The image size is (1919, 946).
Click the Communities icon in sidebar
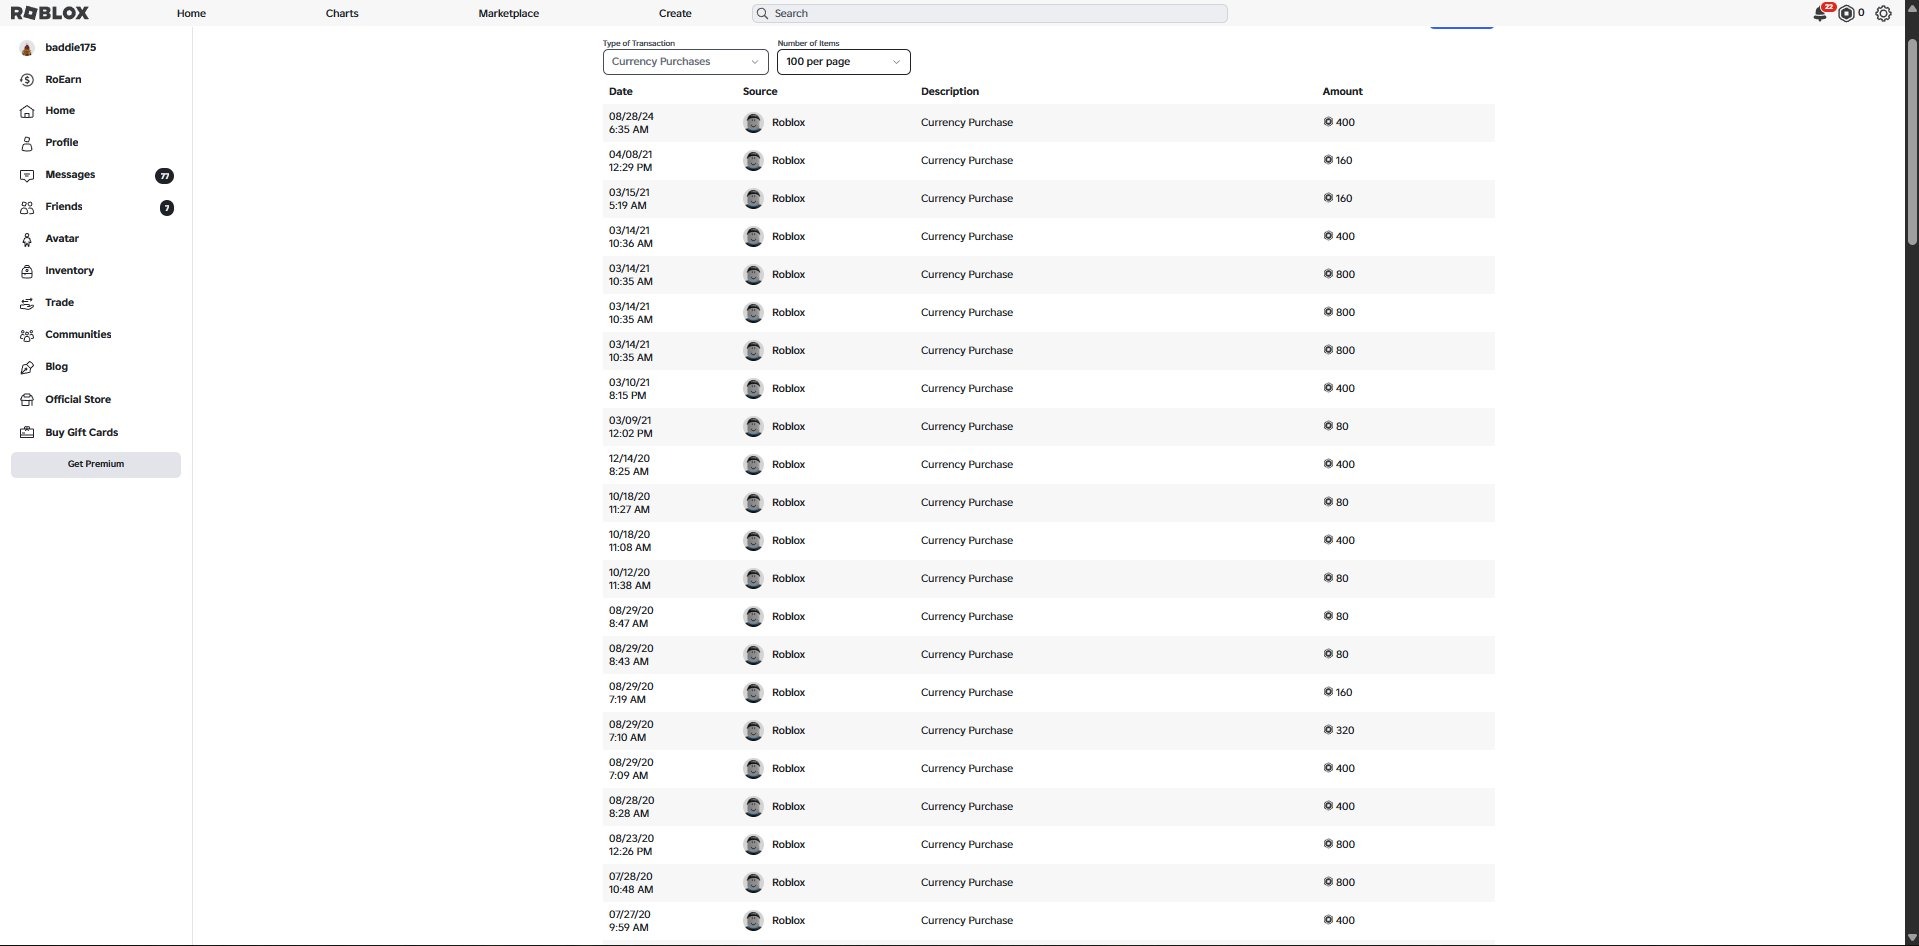pos(27,335)
